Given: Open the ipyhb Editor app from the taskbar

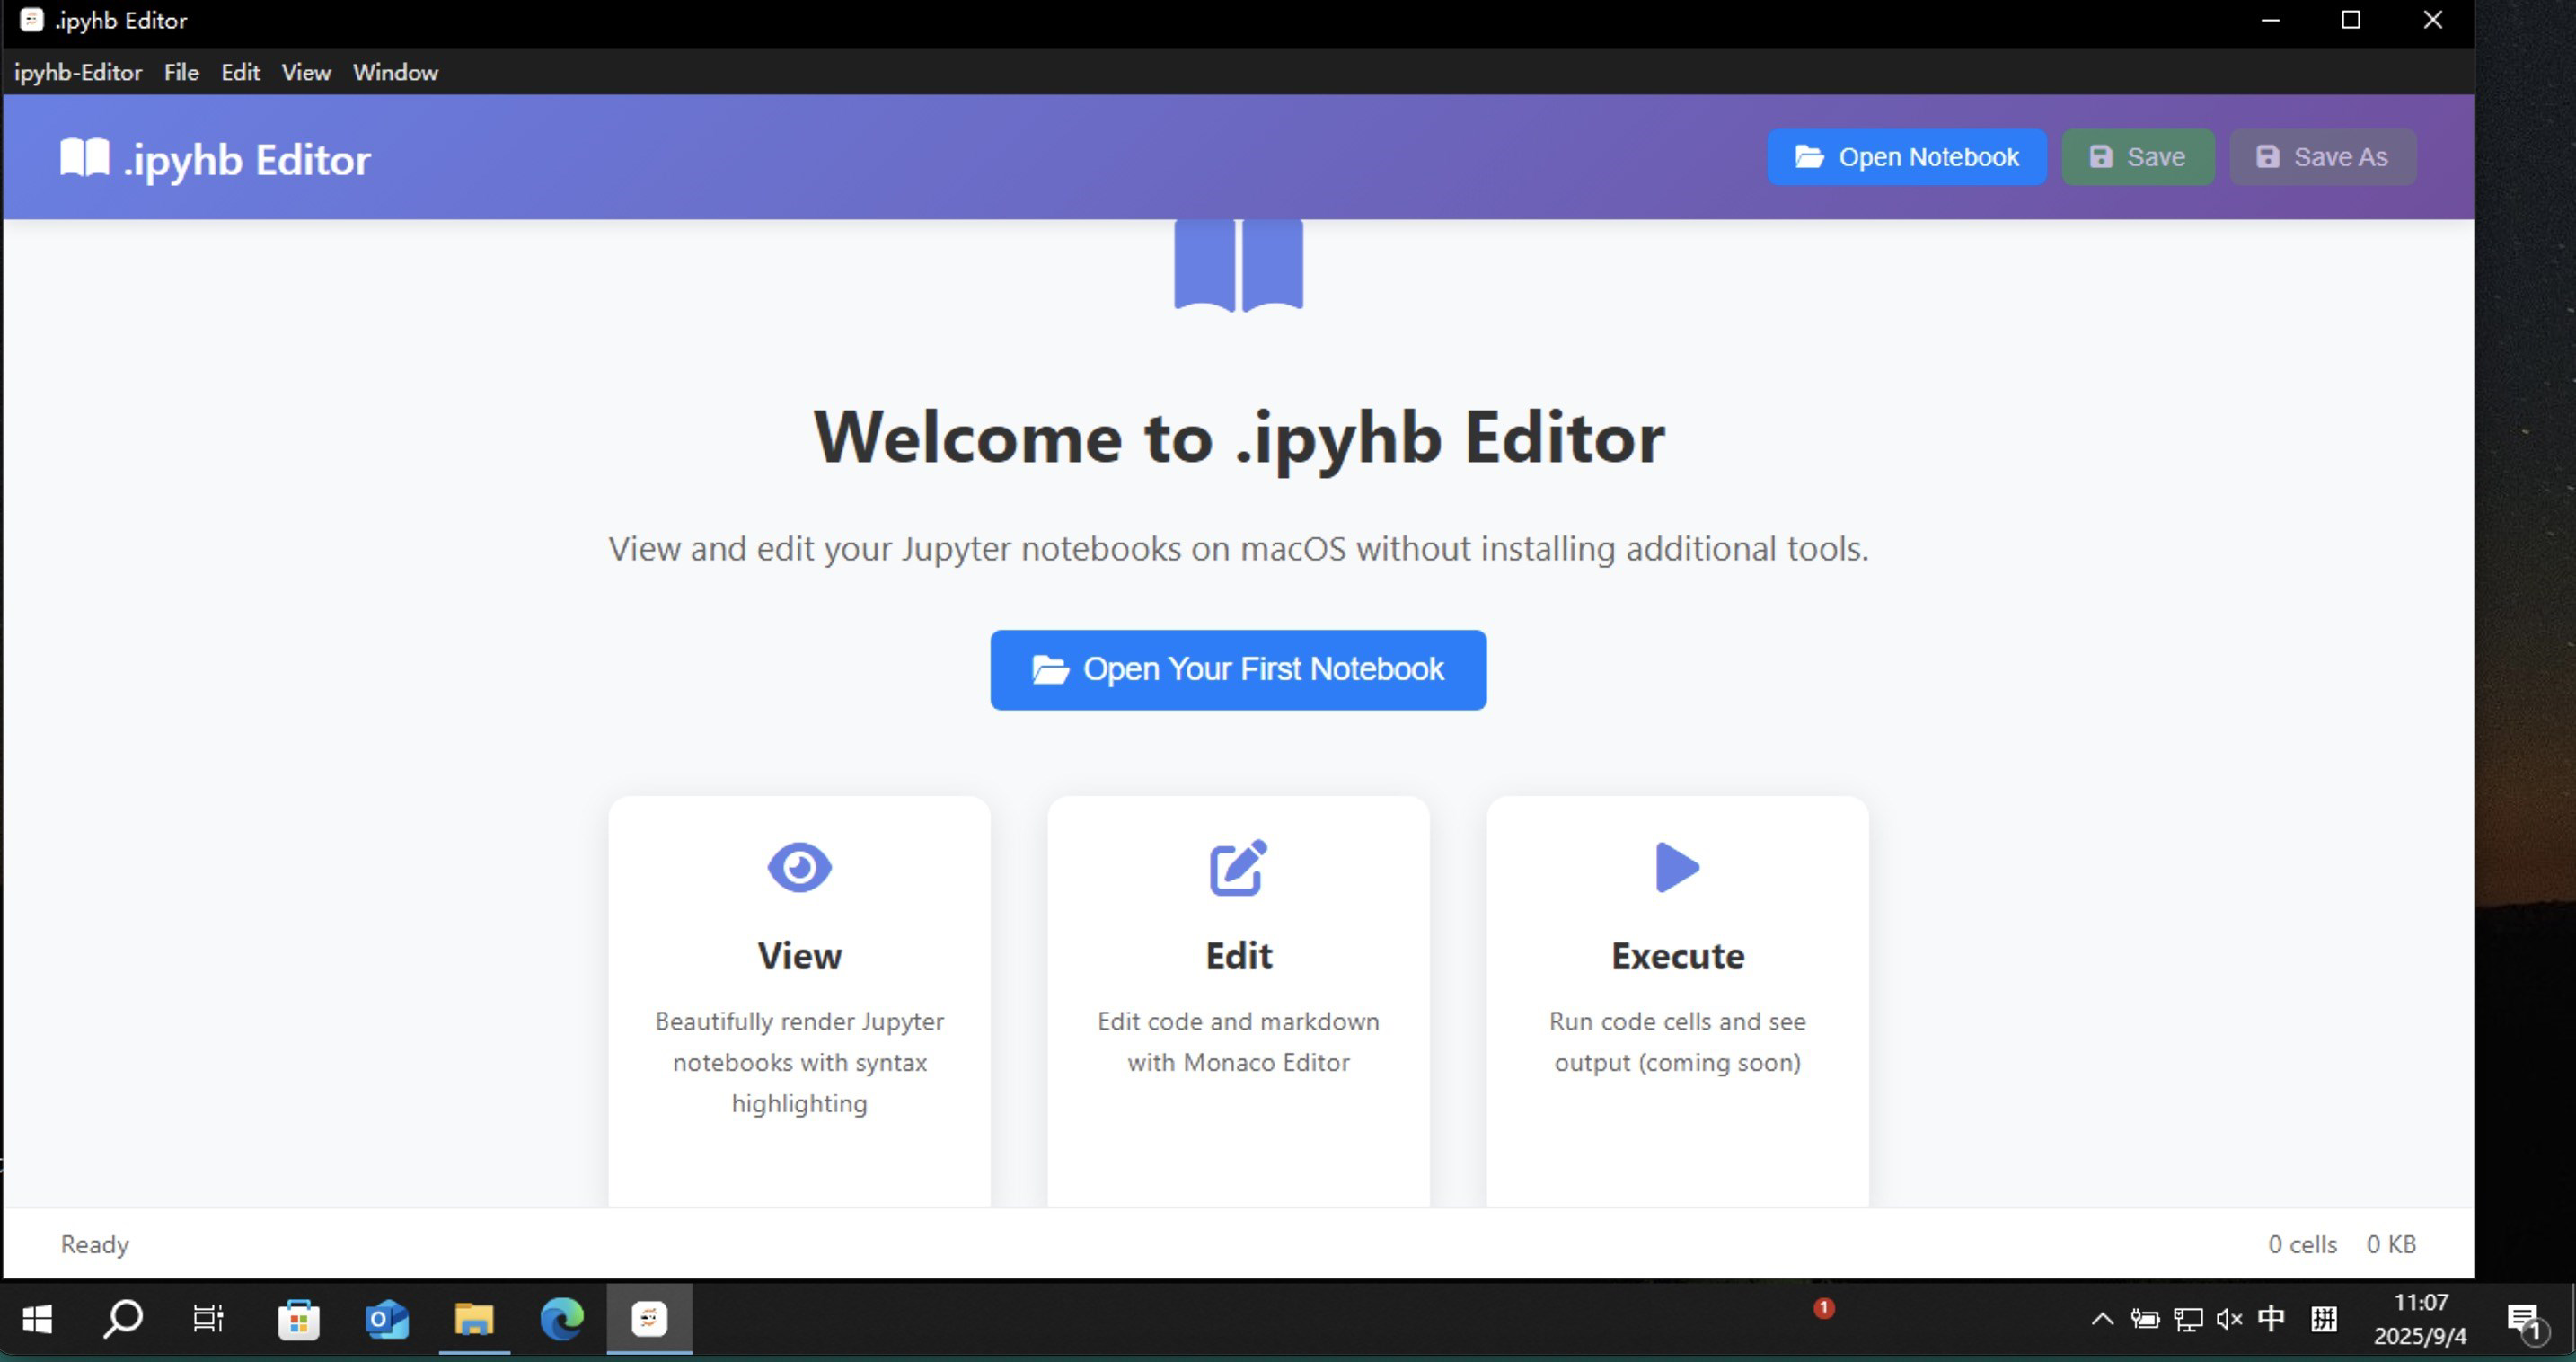Looking at the screenshot, I should pos(648,1319).
